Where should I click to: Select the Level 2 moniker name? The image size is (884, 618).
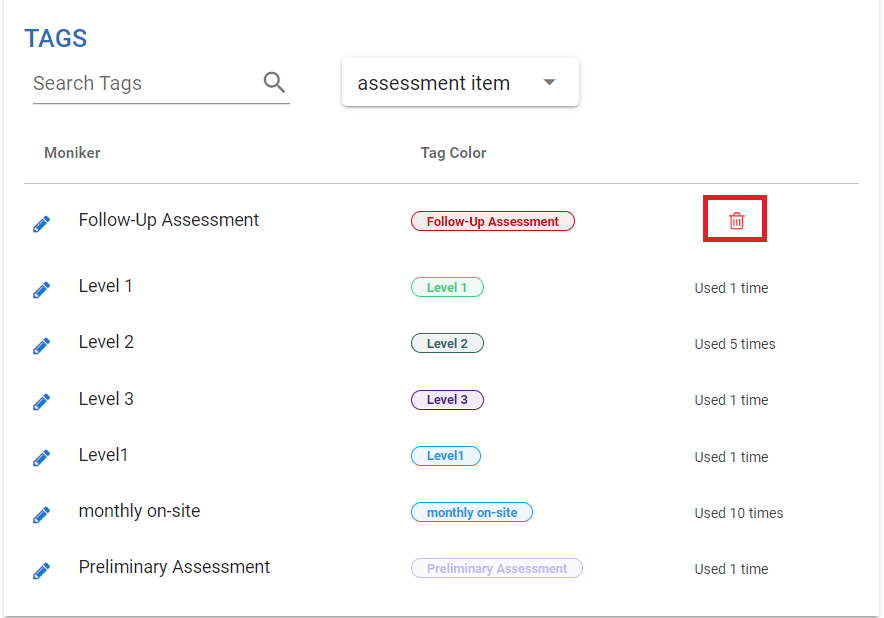coord(106,342)
